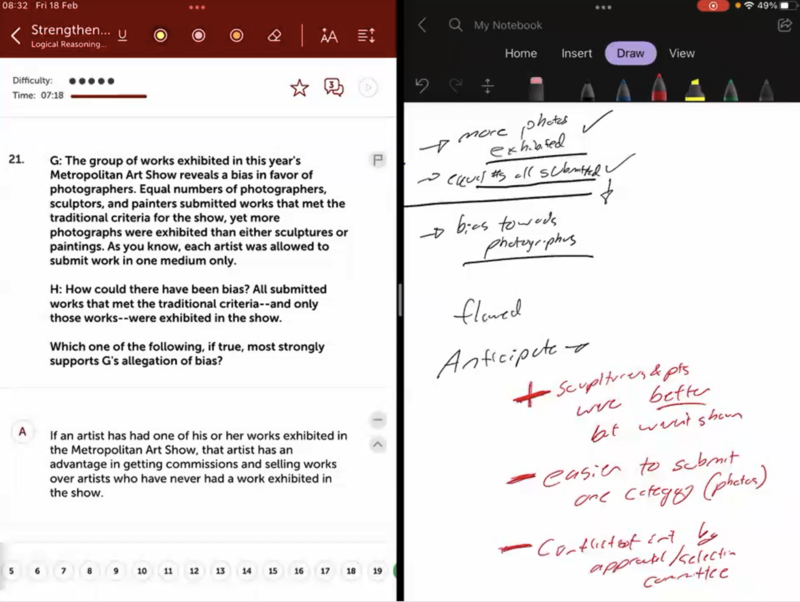Screen dimensions: 800x602
Task: Flag question 21 for review
Action: (378, 160)
